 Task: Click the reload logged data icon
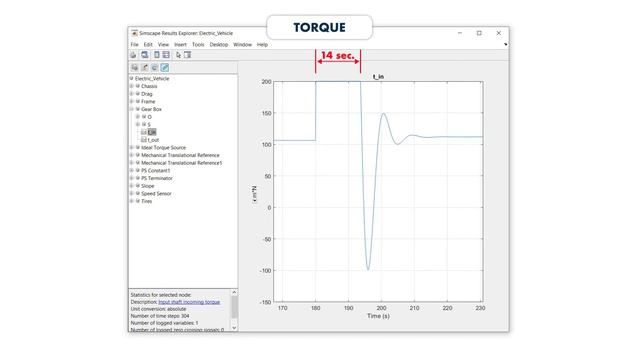(x=154, y=67)
